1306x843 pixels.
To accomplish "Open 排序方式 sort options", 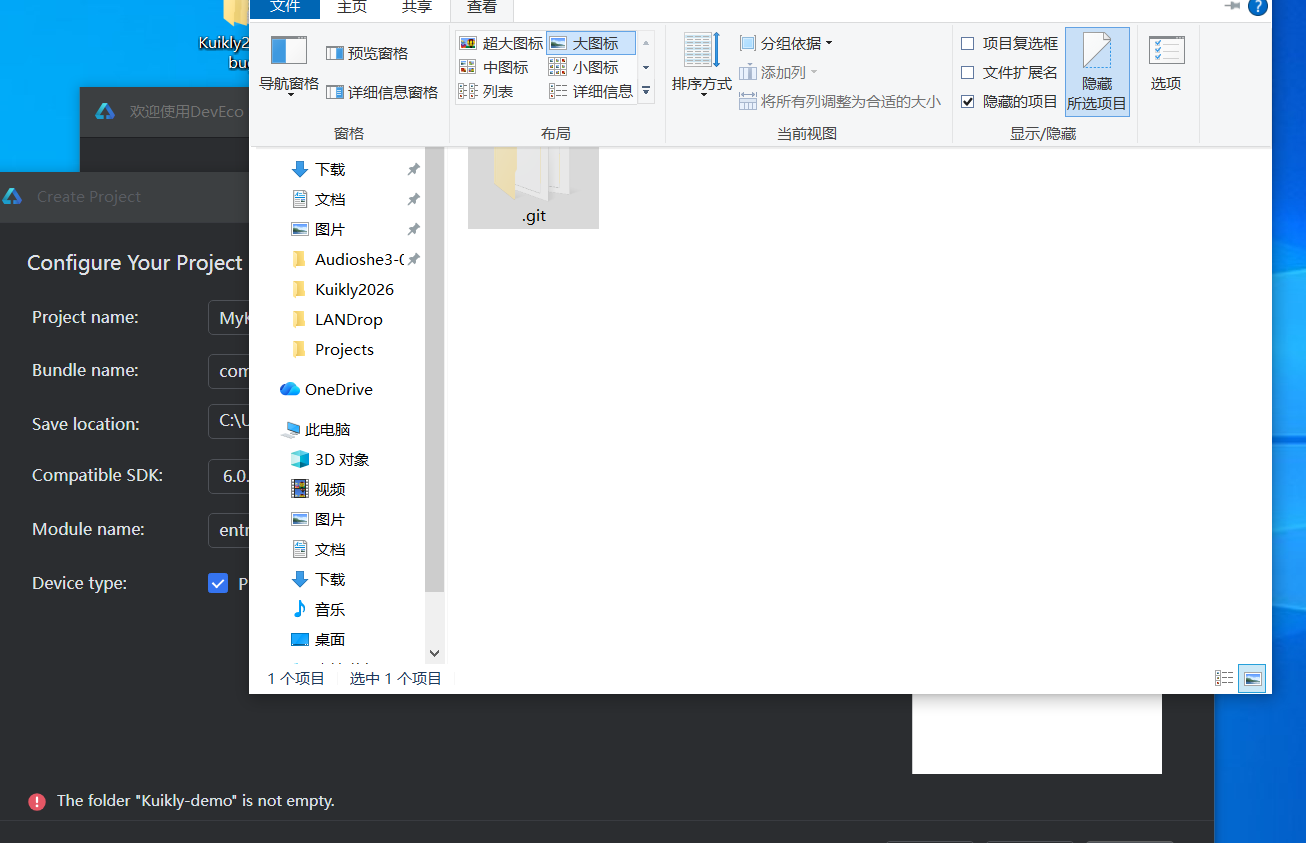I will click(x=702, y=64).
